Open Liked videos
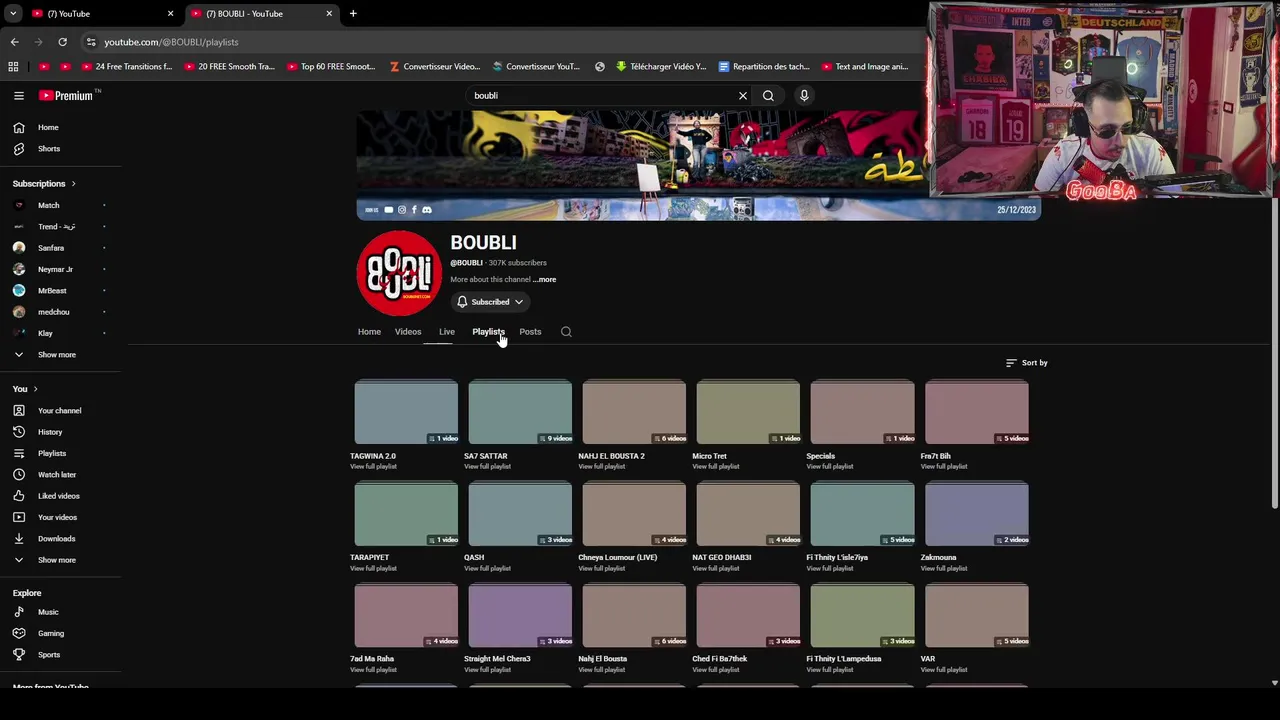The image size is (1280, 720). 60,496
